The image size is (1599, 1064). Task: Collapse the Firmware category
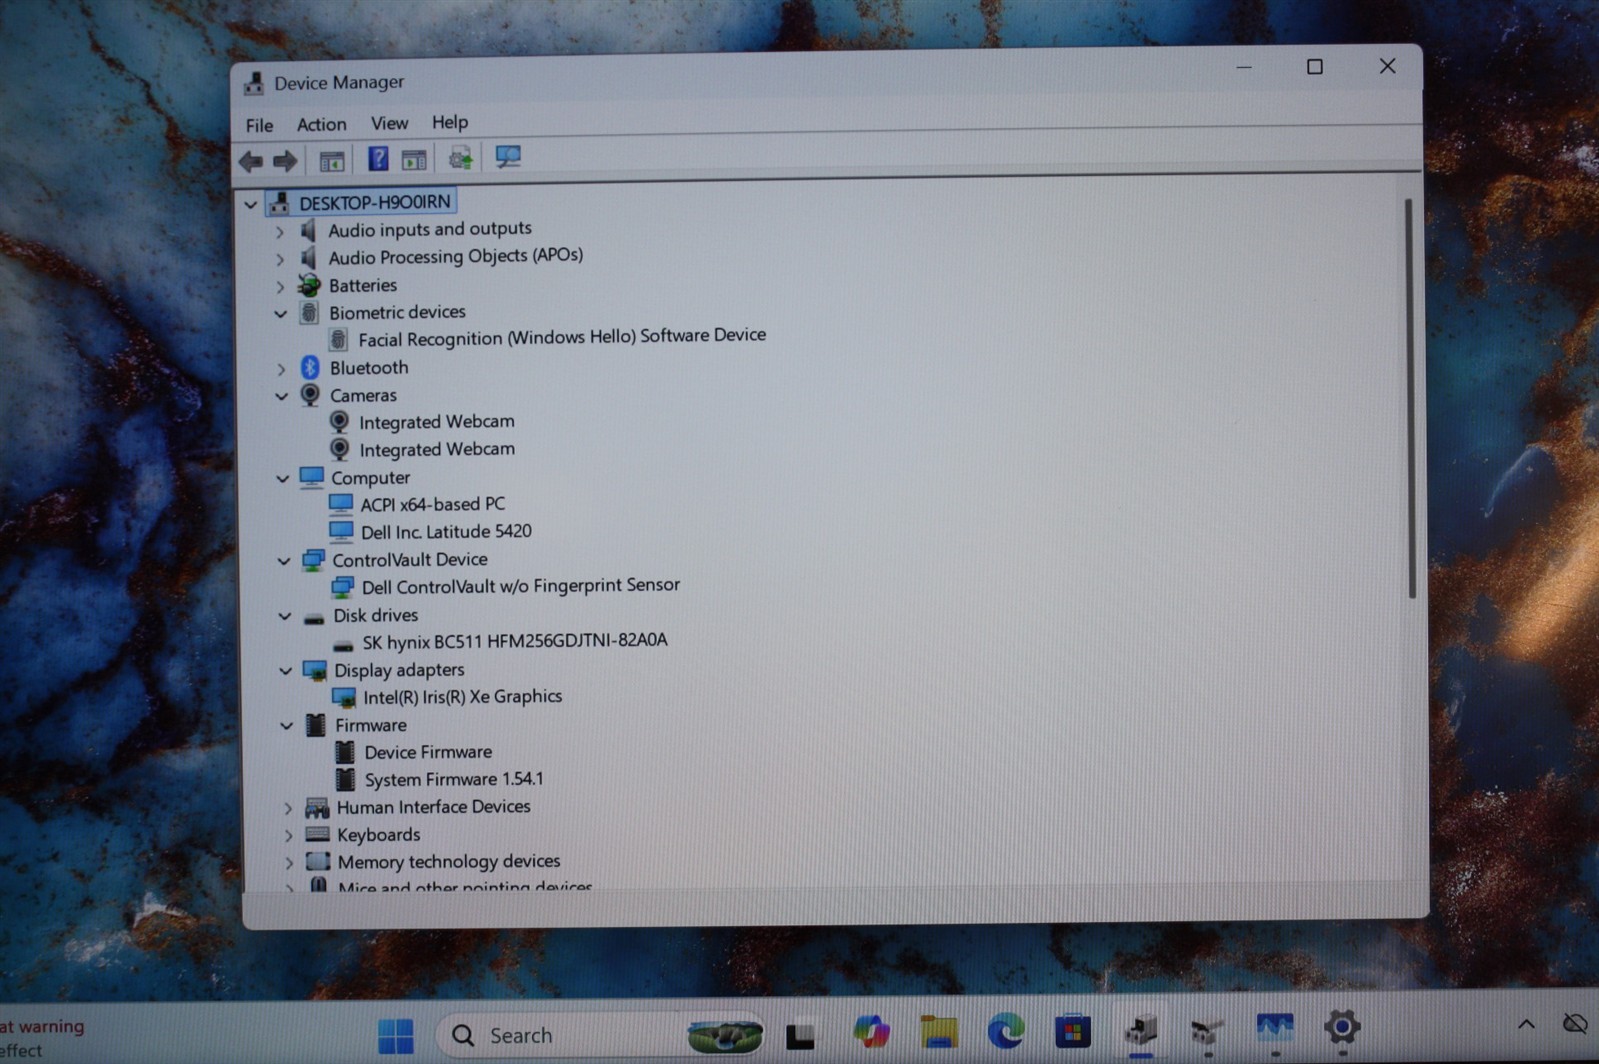click(287, 726)
